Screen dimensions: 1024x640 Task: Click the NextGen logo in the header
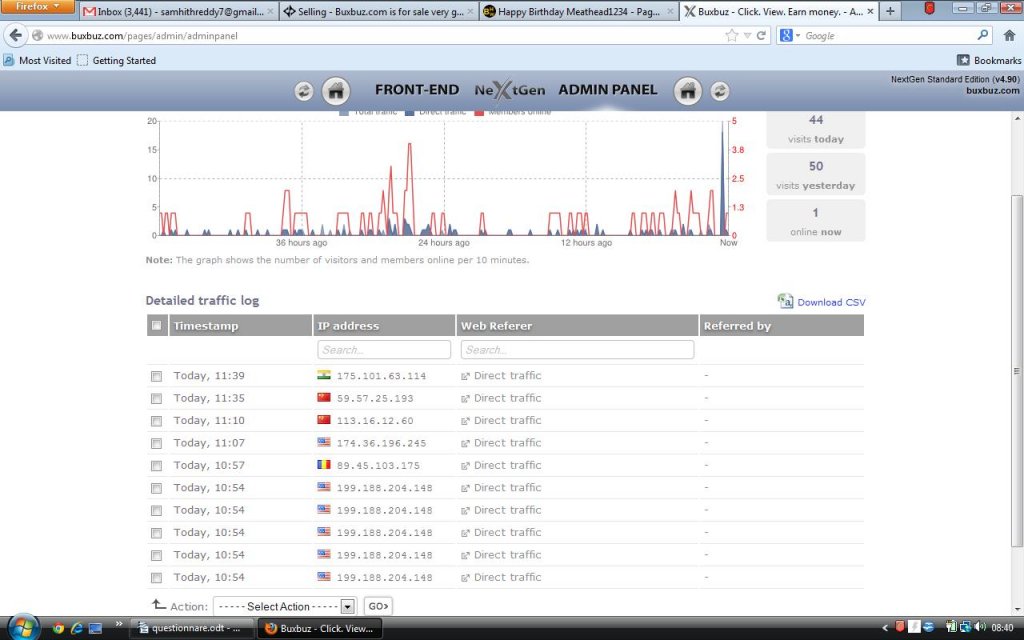[509, 90]
